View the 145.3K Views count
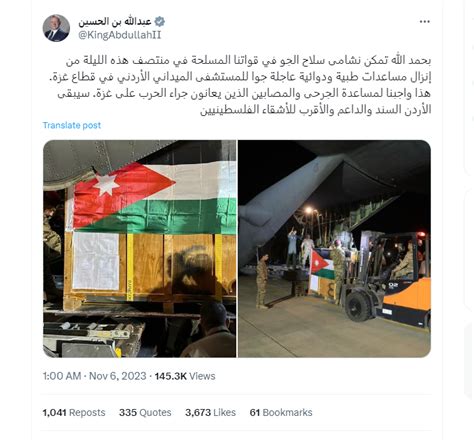The height and width of the screenshot is (442, 474). point(185,376)
